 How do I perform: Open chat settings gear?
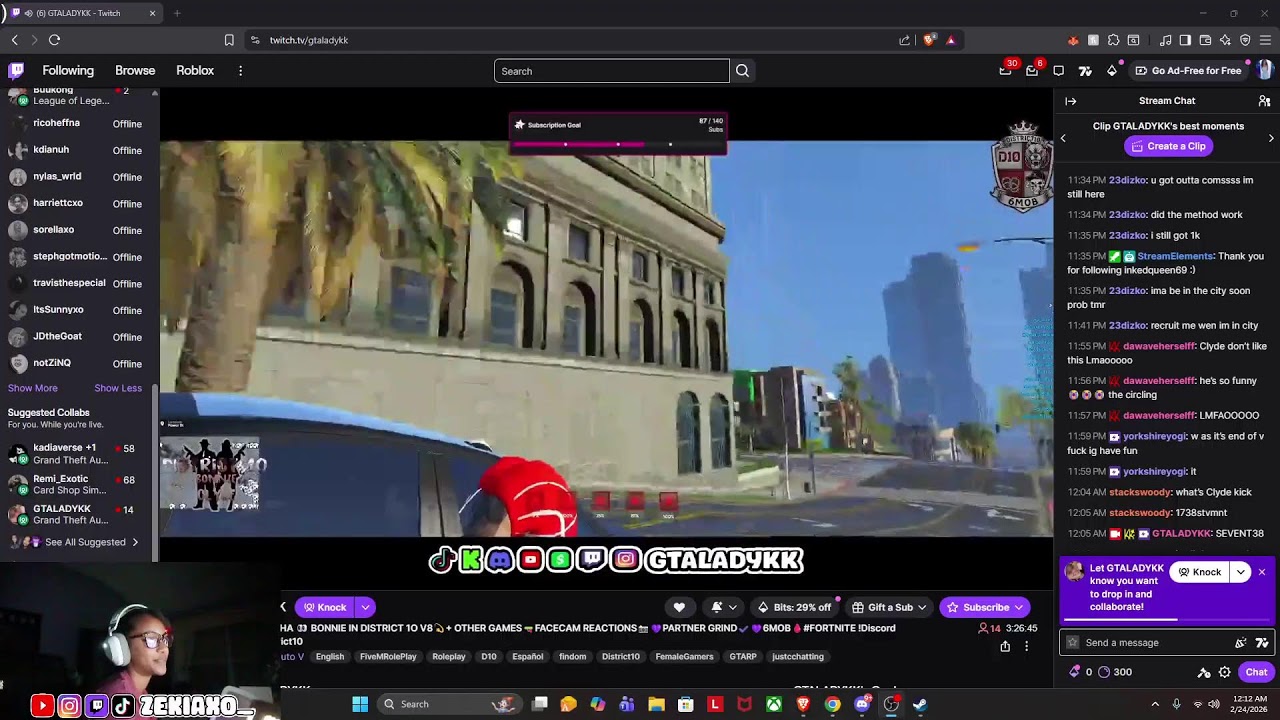click(x=1225, y=672)
